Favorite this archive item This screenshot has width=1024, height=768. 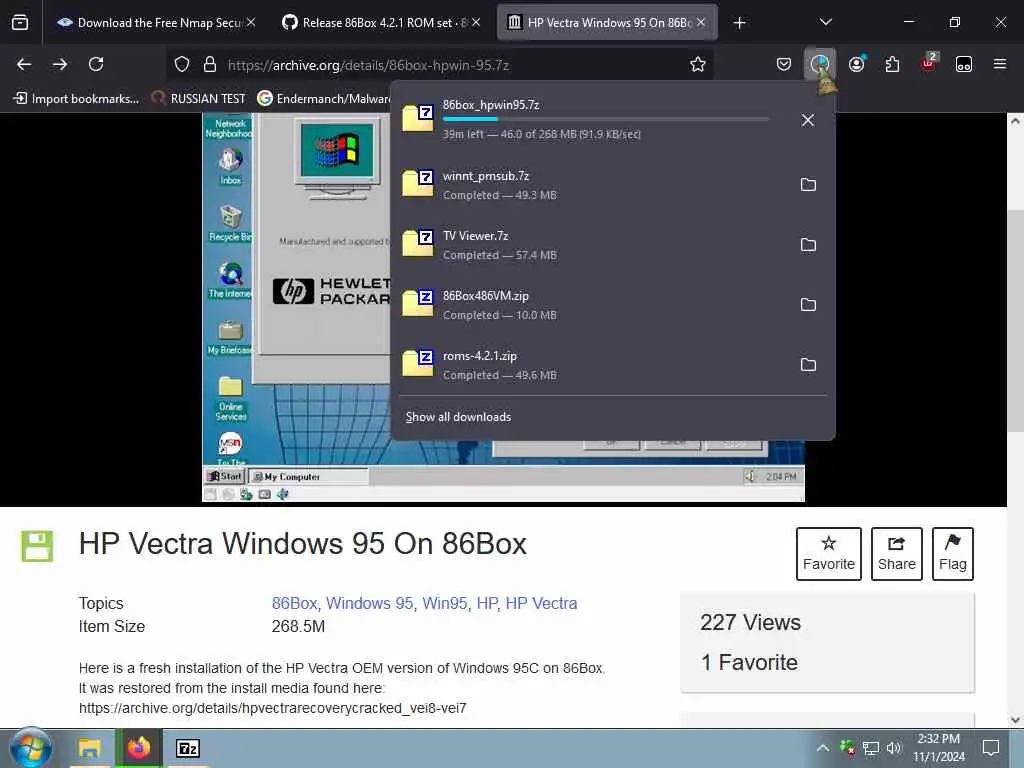tap(828, 553)
